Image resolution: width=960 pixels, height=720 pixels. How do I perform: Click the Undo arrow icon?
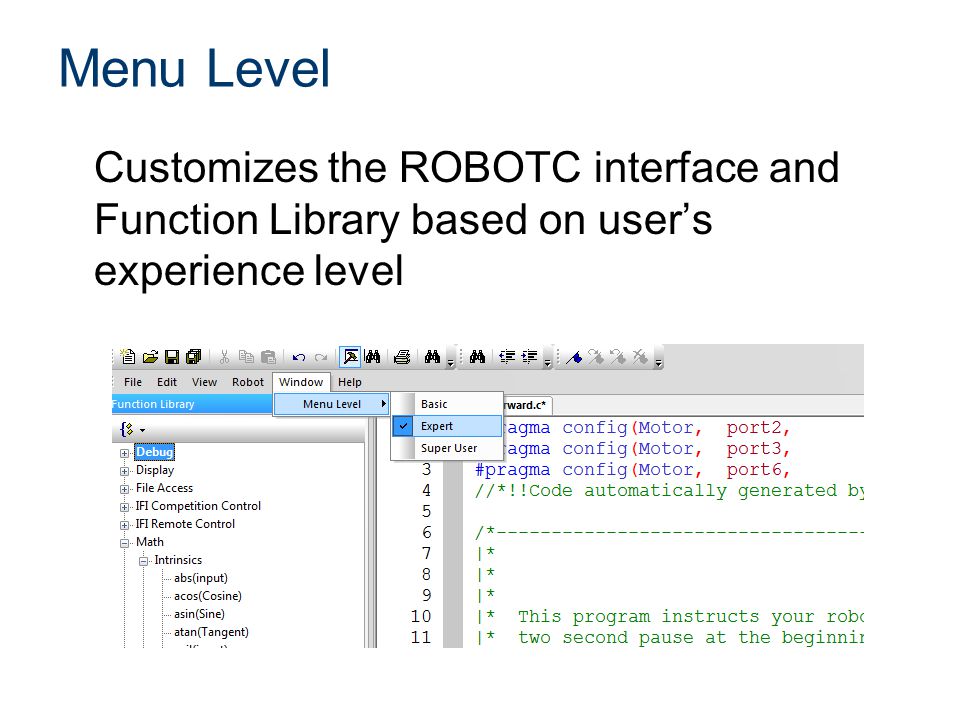click(x=299, y=358)
